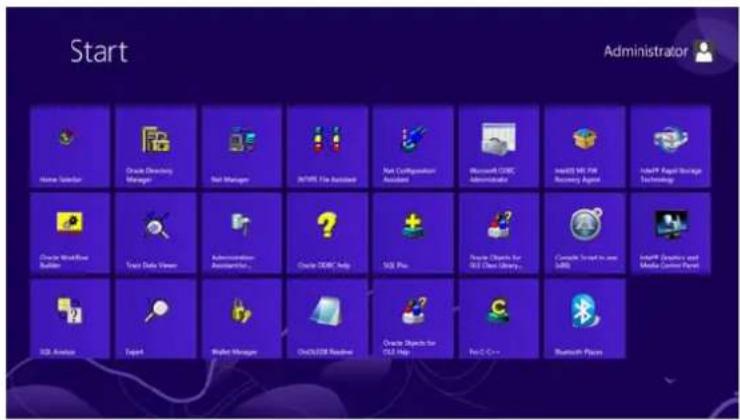The width and height of the screenshot is (740, 420).
Task: Open the Trace Data Viewer tile
Action: pyautogui.click(x=156, y=233)
